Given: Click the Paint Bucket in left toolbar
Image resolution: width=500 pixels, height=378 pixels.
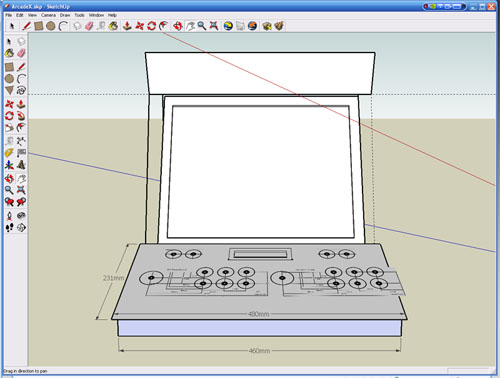Looking at the screenshot, I should [9, 53].
